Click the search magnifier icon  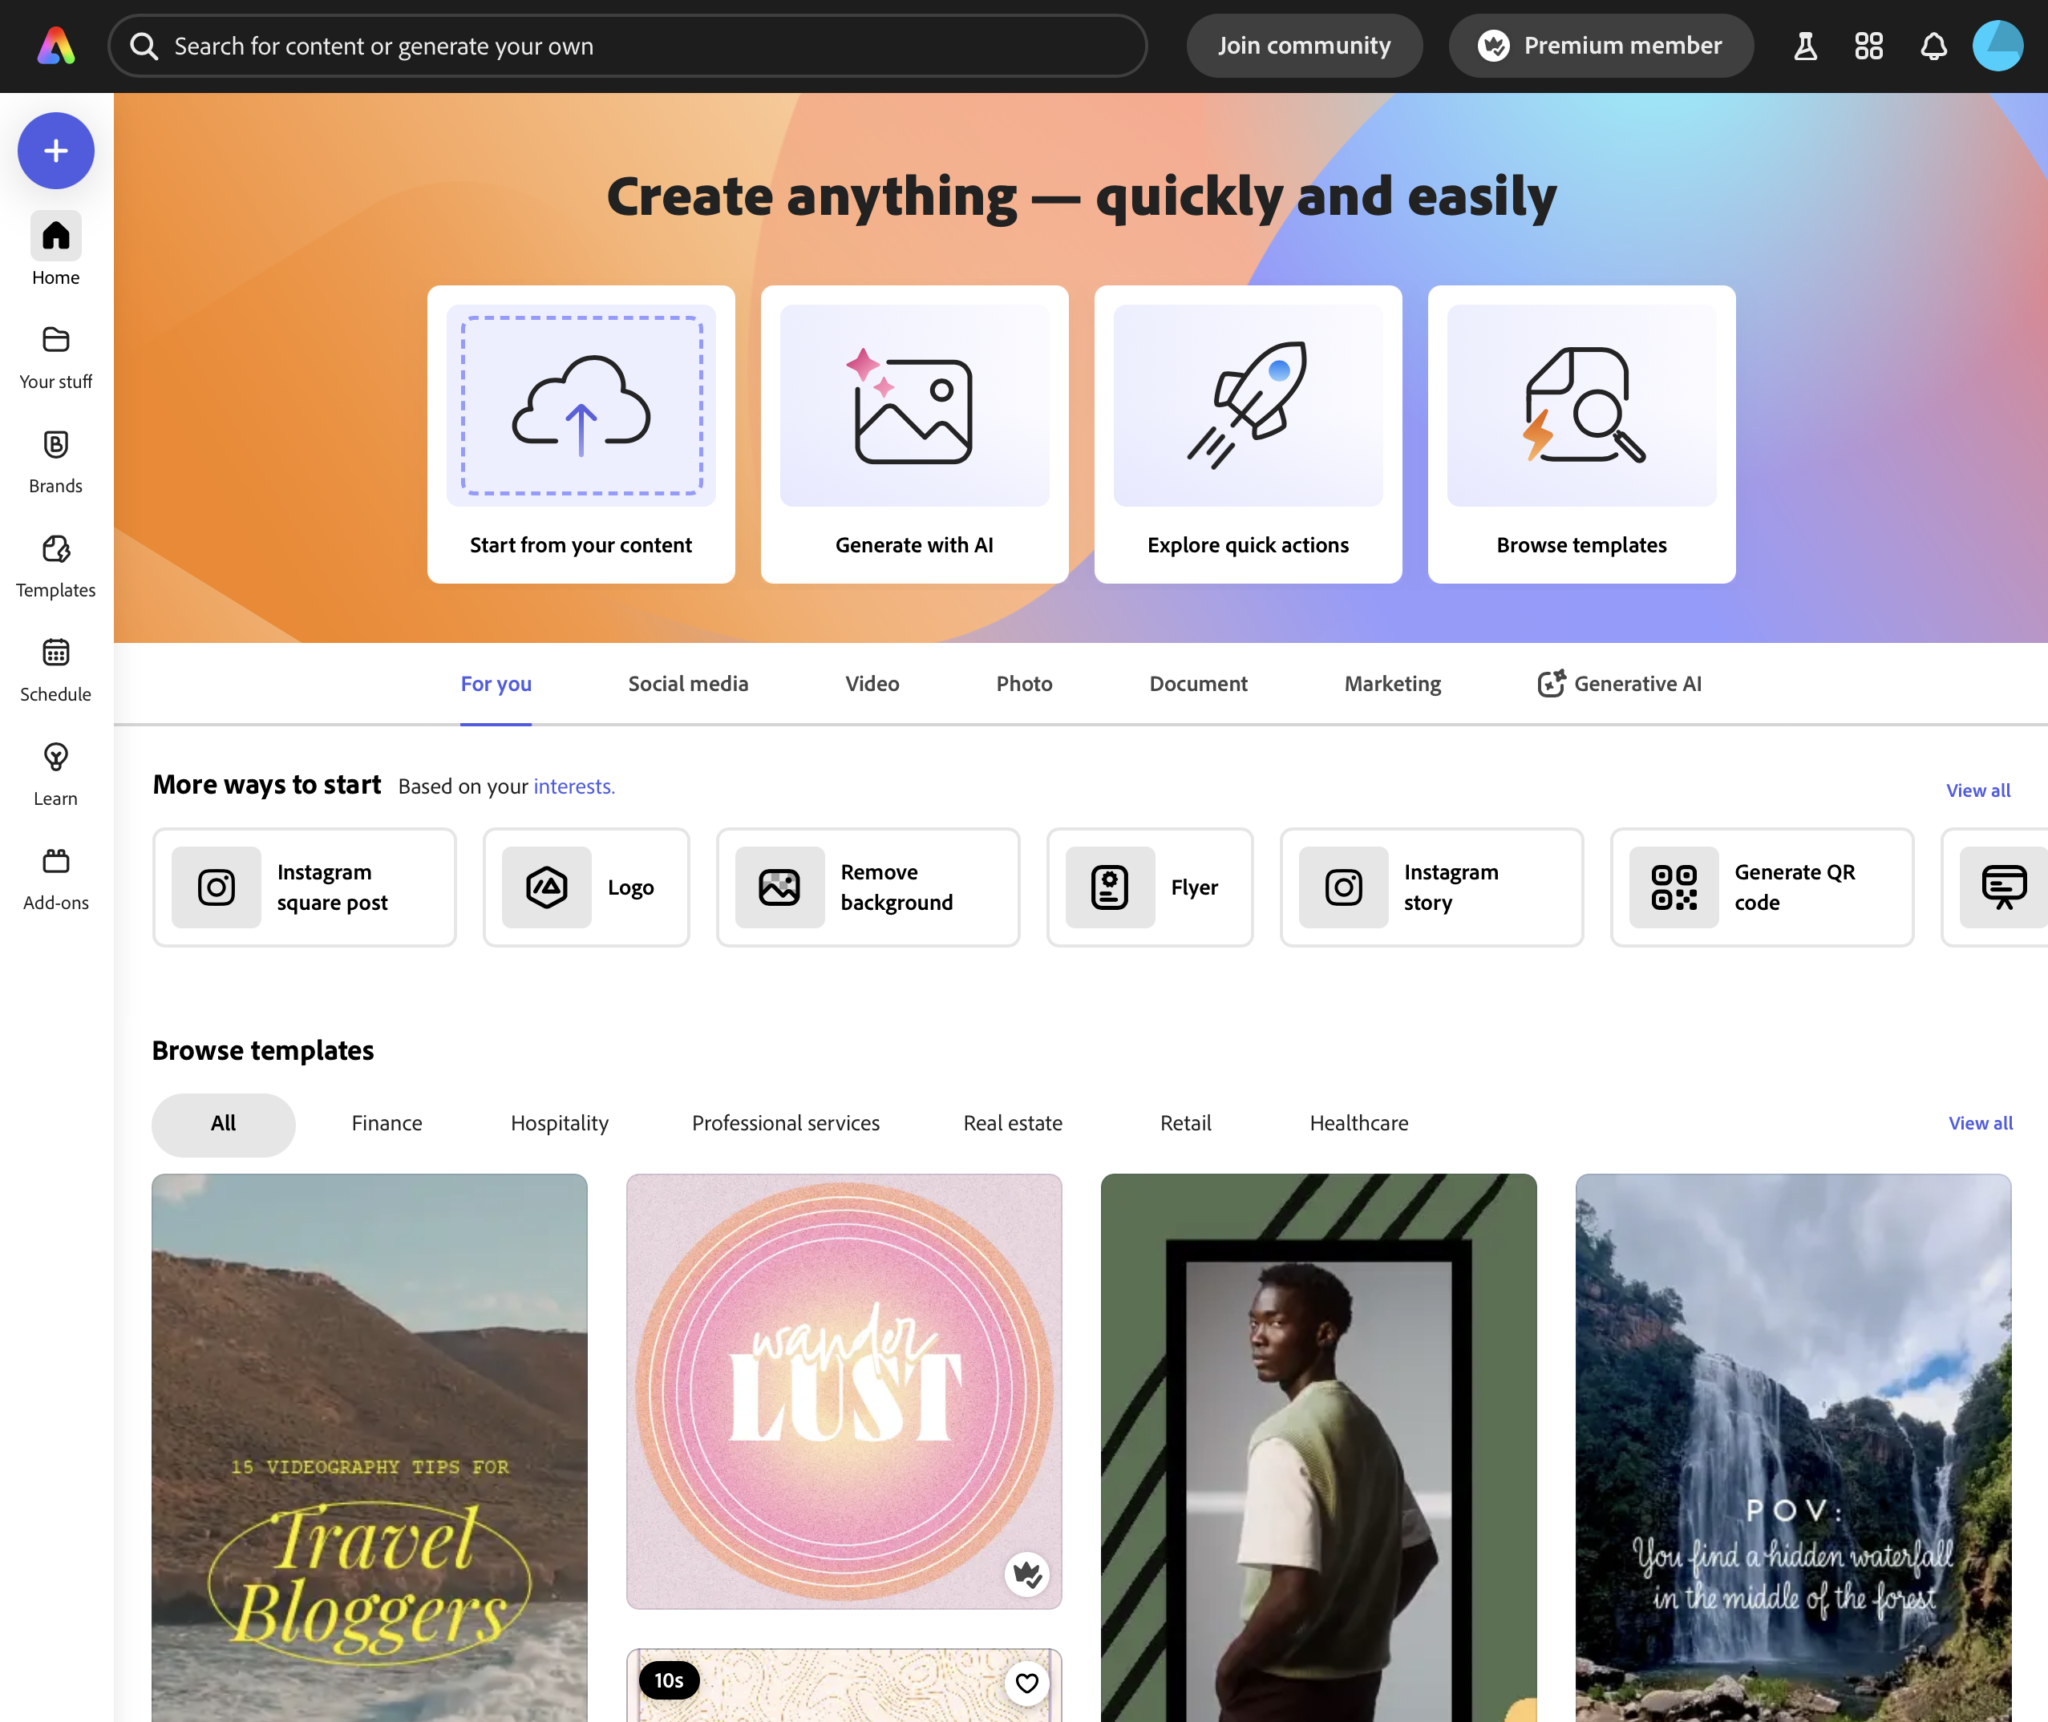144,46
